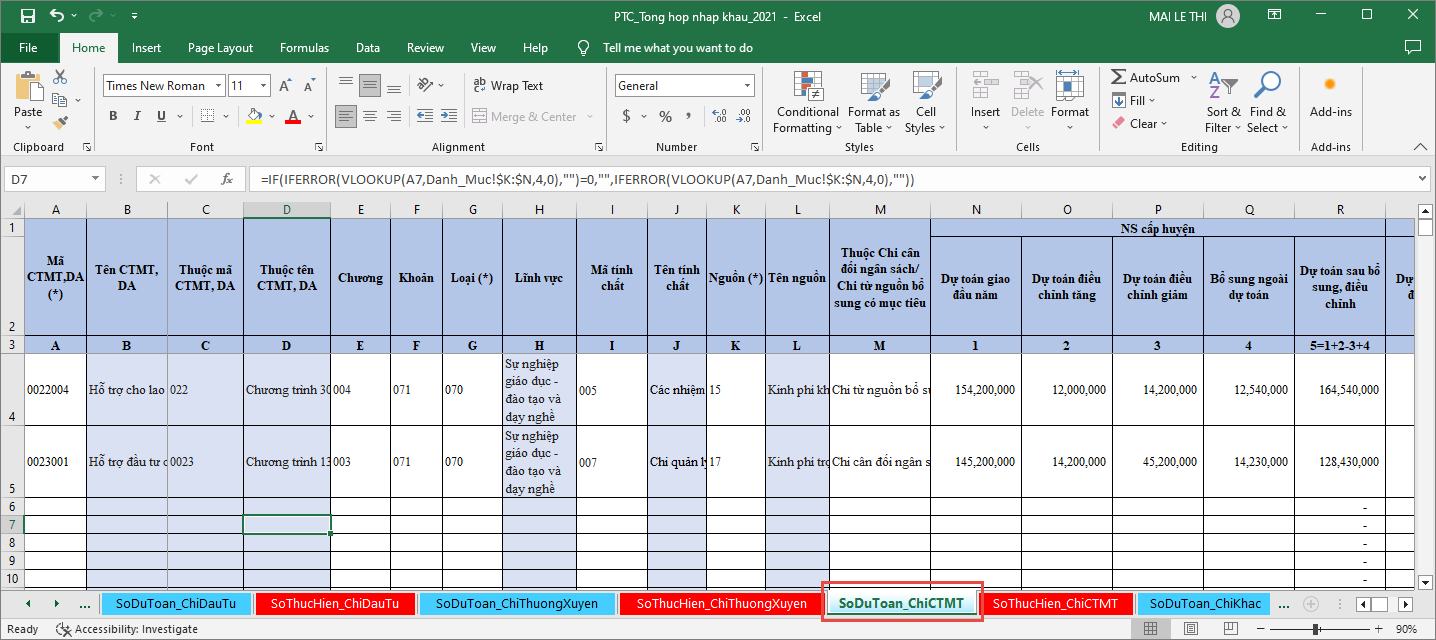The image size is (1436, 640).
Task: Click the Save icon in title bar
Action: tap(27, 16)
